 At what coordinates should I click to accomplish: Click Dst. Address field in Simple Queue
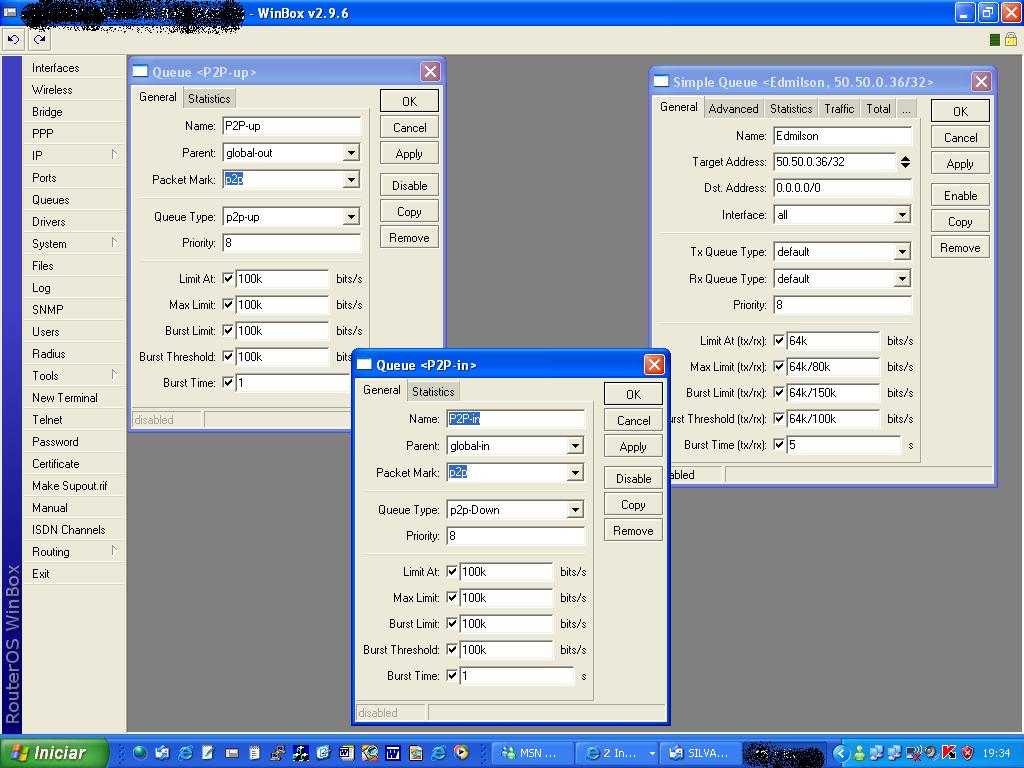point(842,188)
